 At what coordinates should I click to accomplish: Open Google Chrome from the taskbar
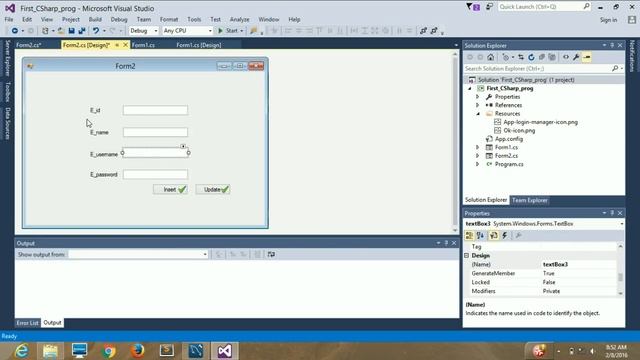[109, 351]
